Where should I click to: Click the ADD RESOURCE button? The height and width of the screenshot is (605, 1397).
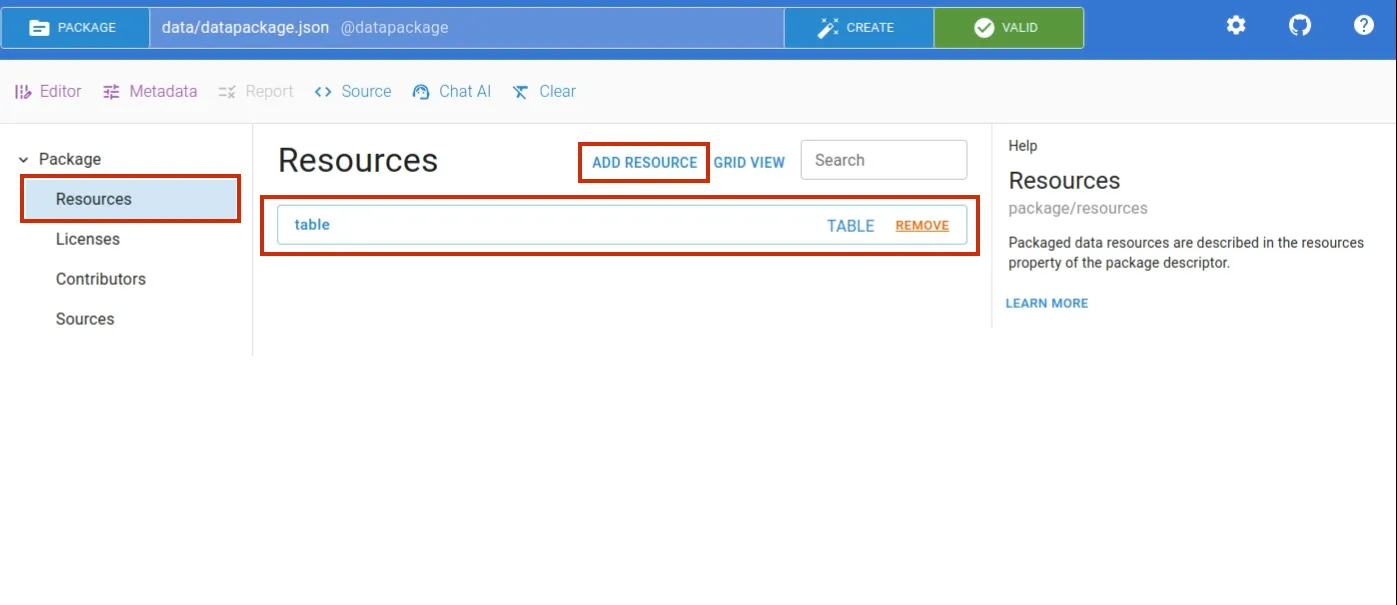click(x=644, y=162)
